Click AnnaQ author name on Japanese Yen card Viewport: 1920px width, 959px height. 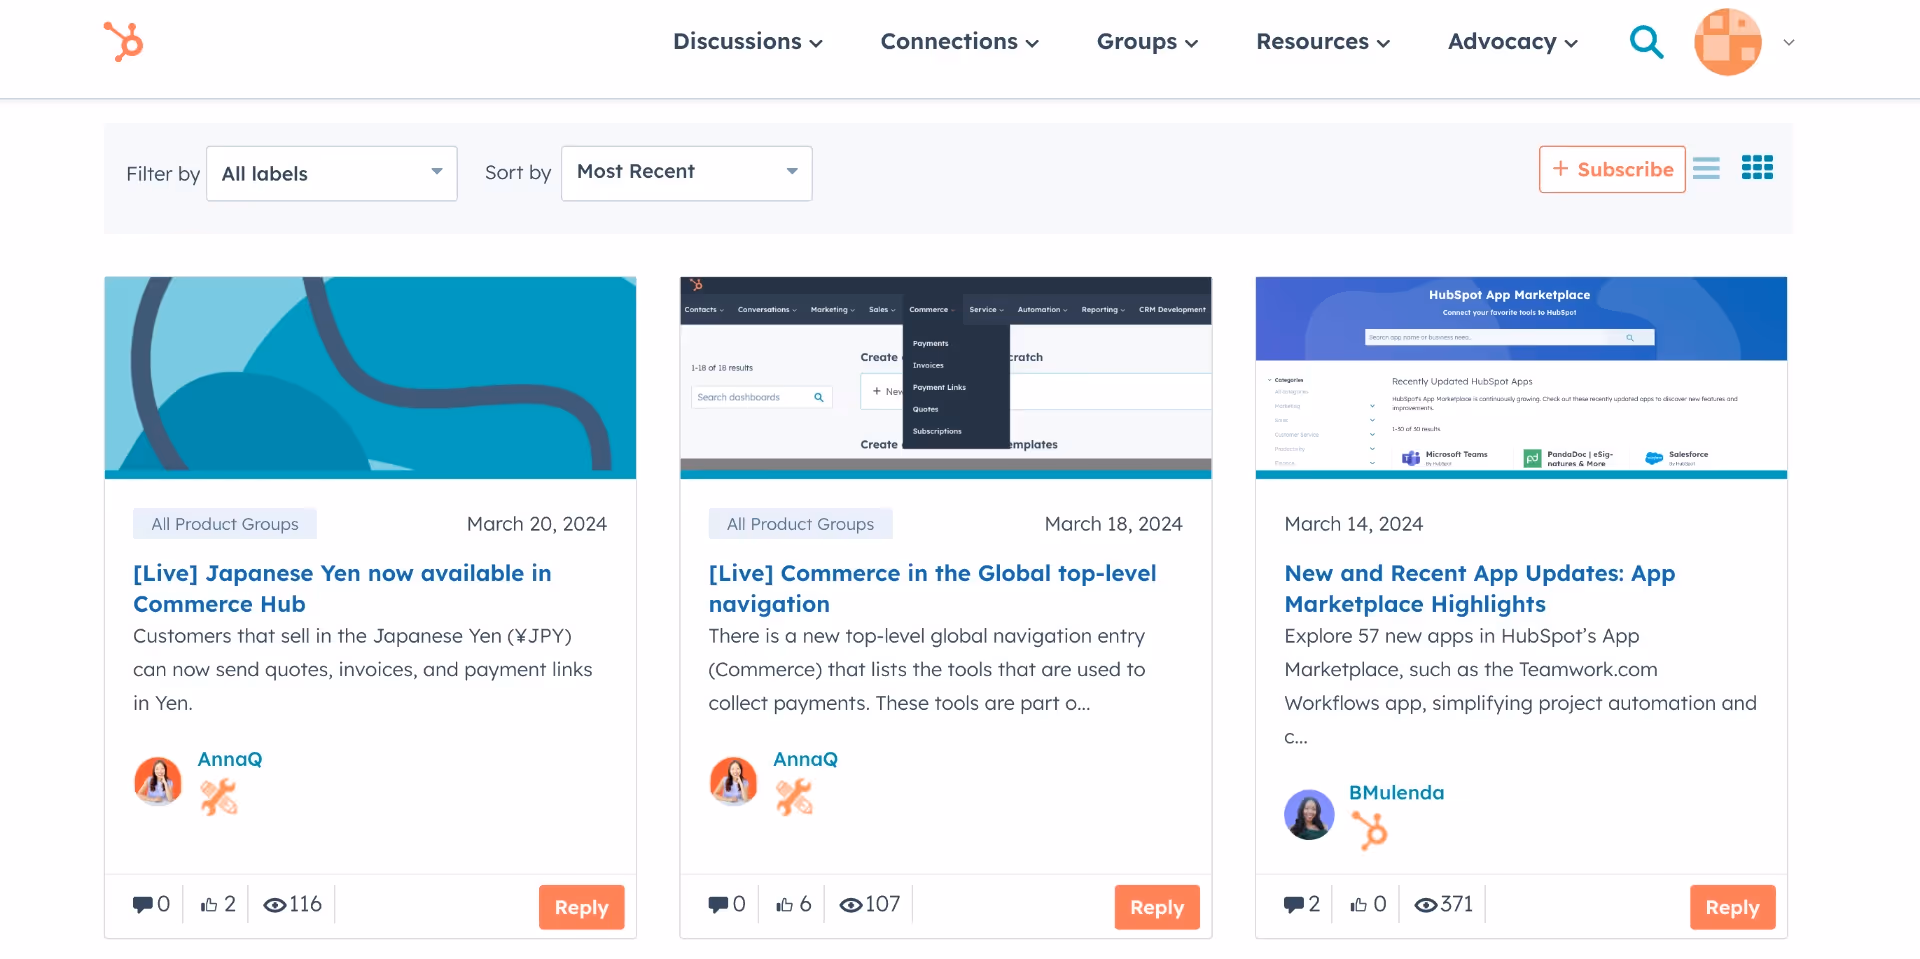pos(230,759)
